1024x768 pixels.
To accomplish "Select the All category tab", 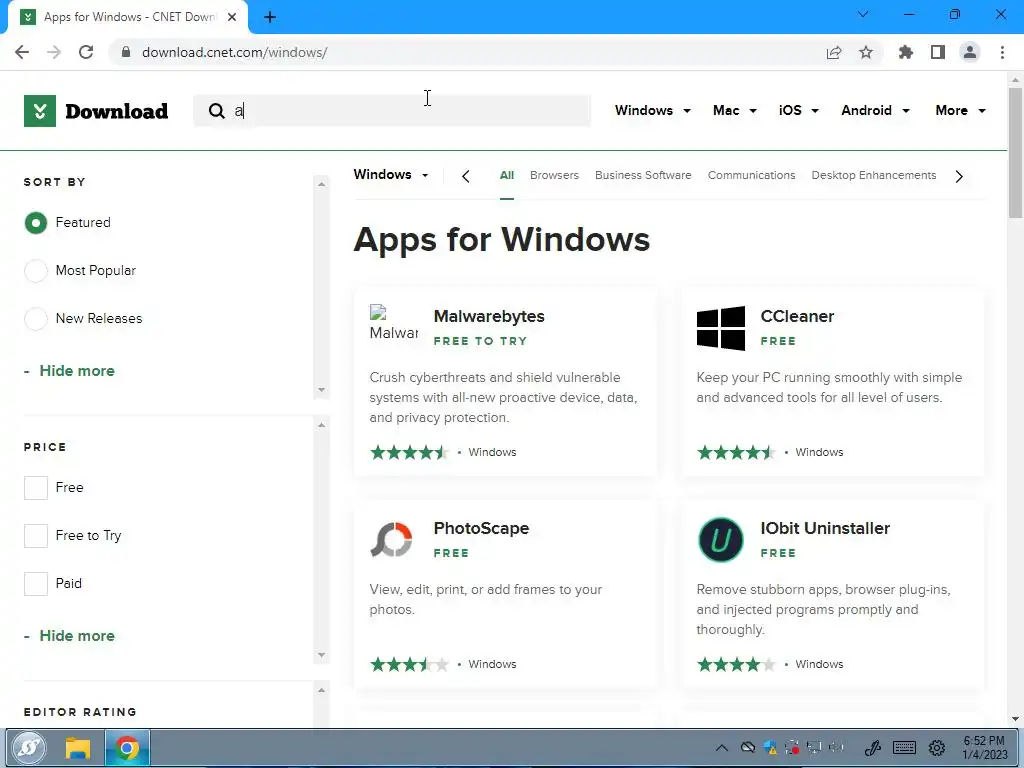I will 507,176.
